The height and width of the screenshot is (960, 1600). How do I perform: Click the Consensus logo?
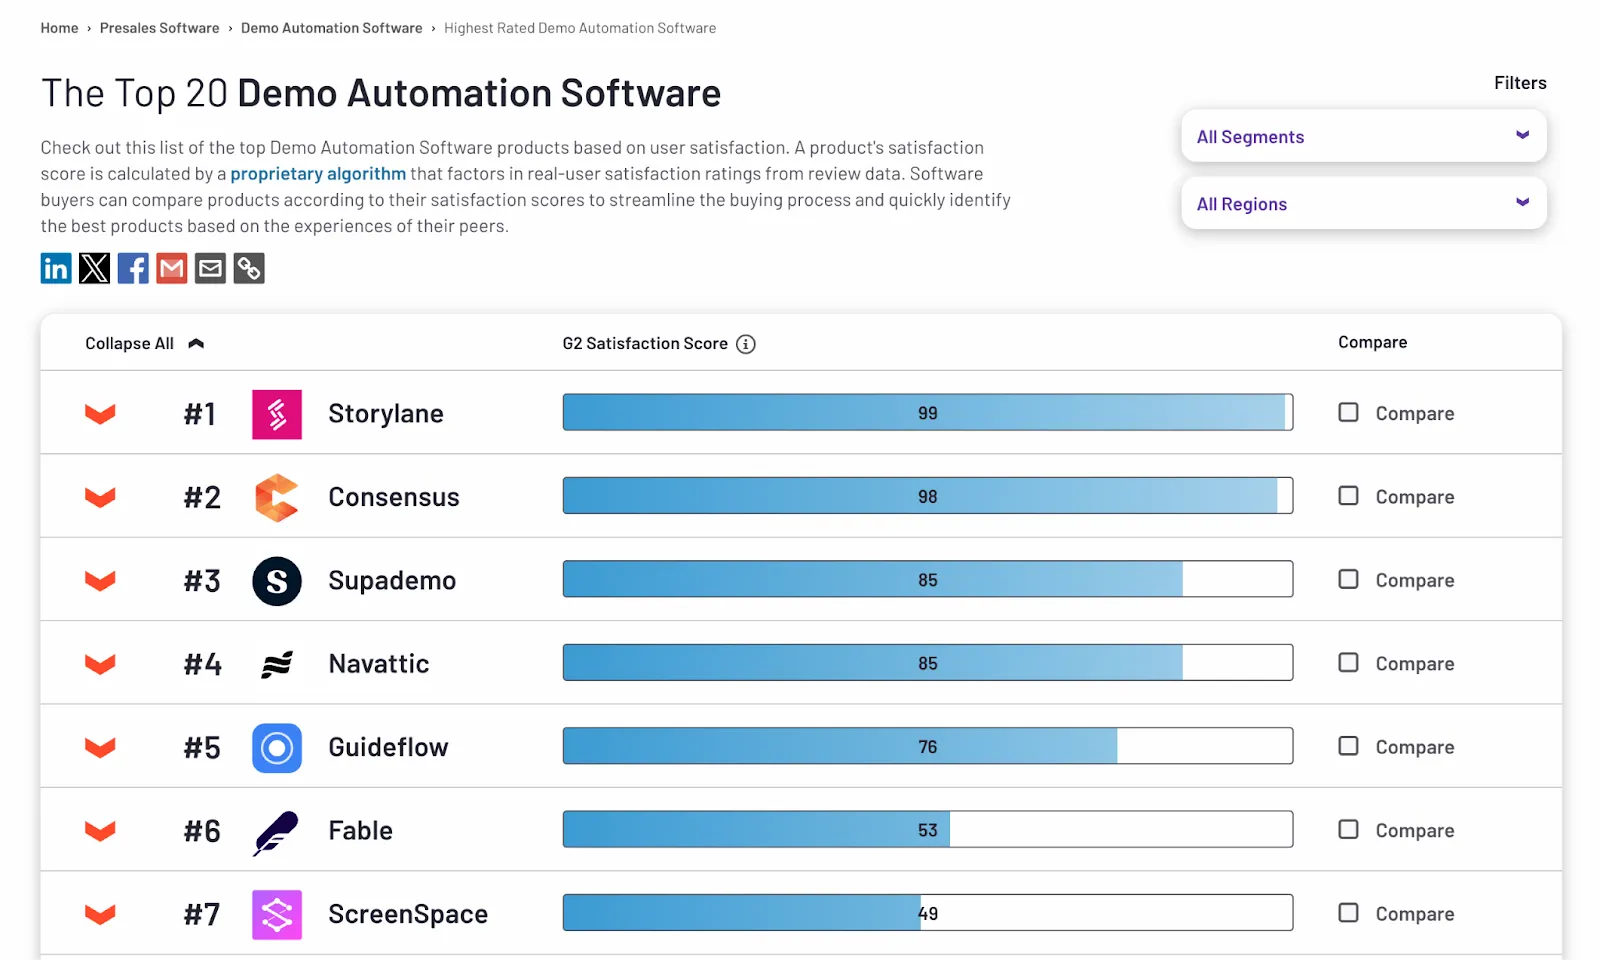click(x=277, y=497)
